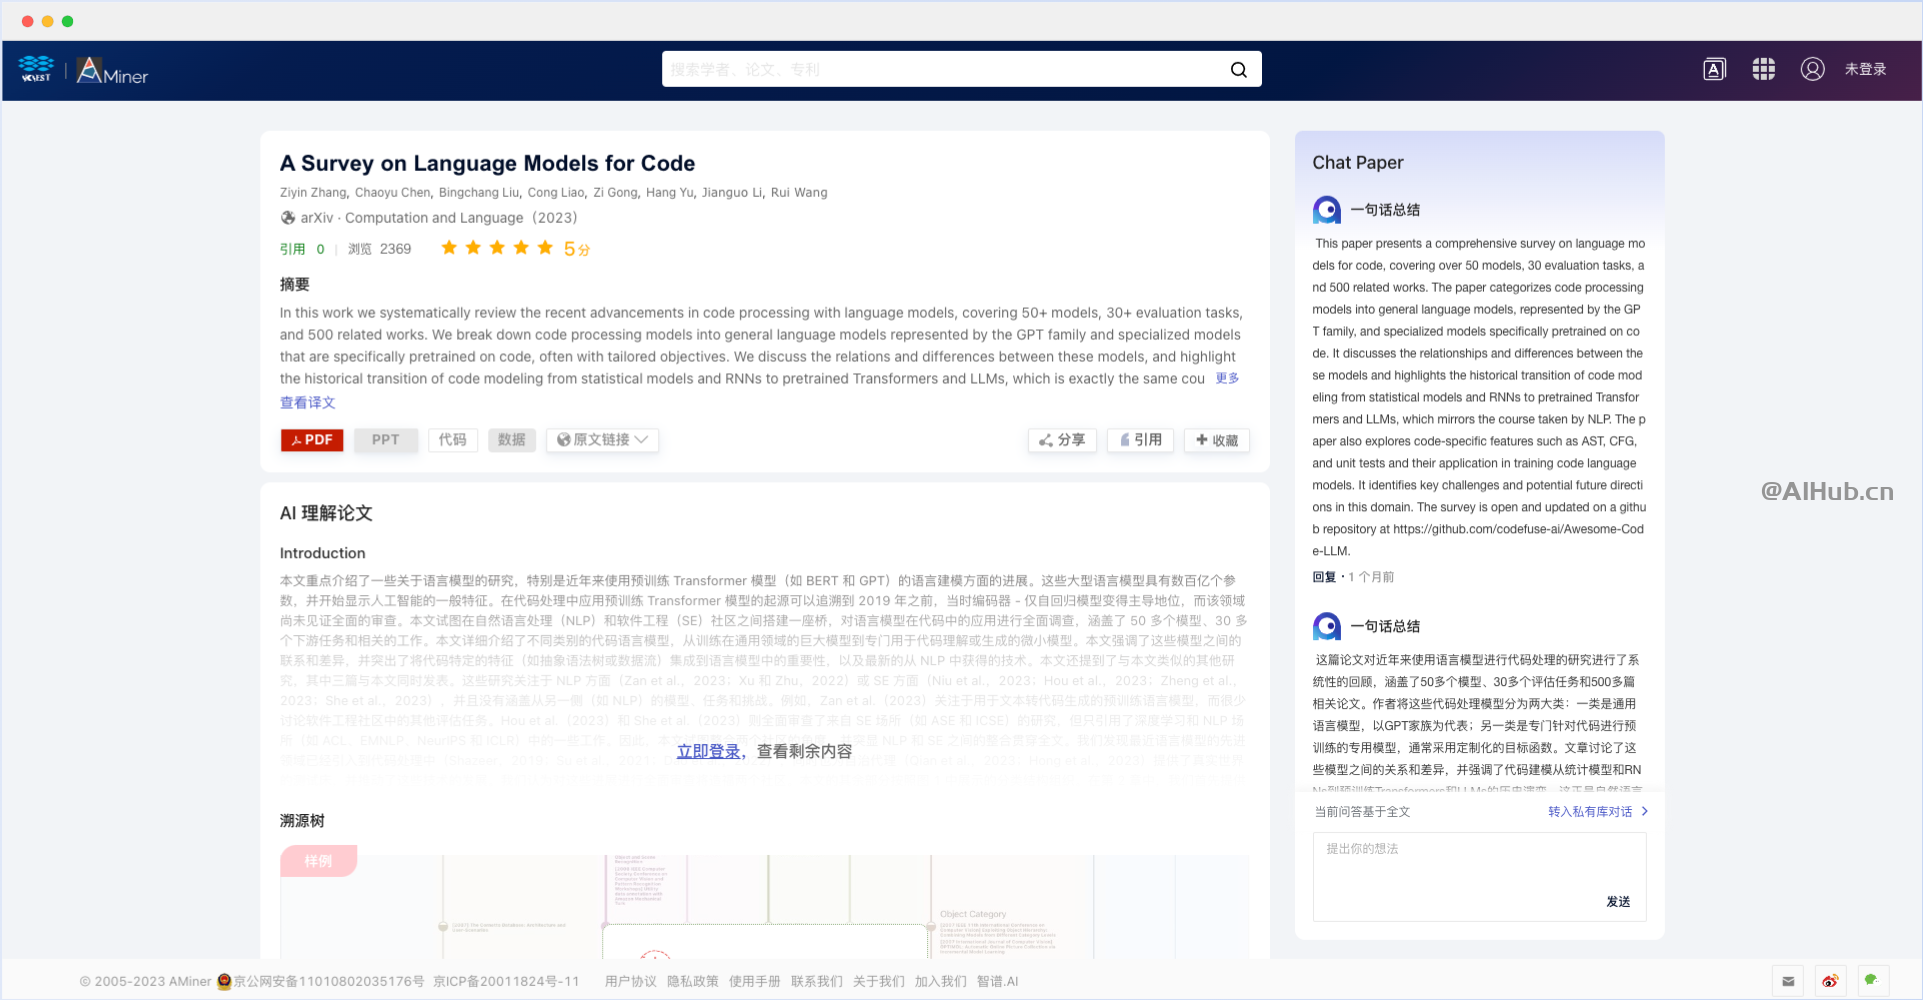The width and height of the screenshot is (1923, 1000).
Task: Click the AMiner logo in the header
Action: [110, 70]
